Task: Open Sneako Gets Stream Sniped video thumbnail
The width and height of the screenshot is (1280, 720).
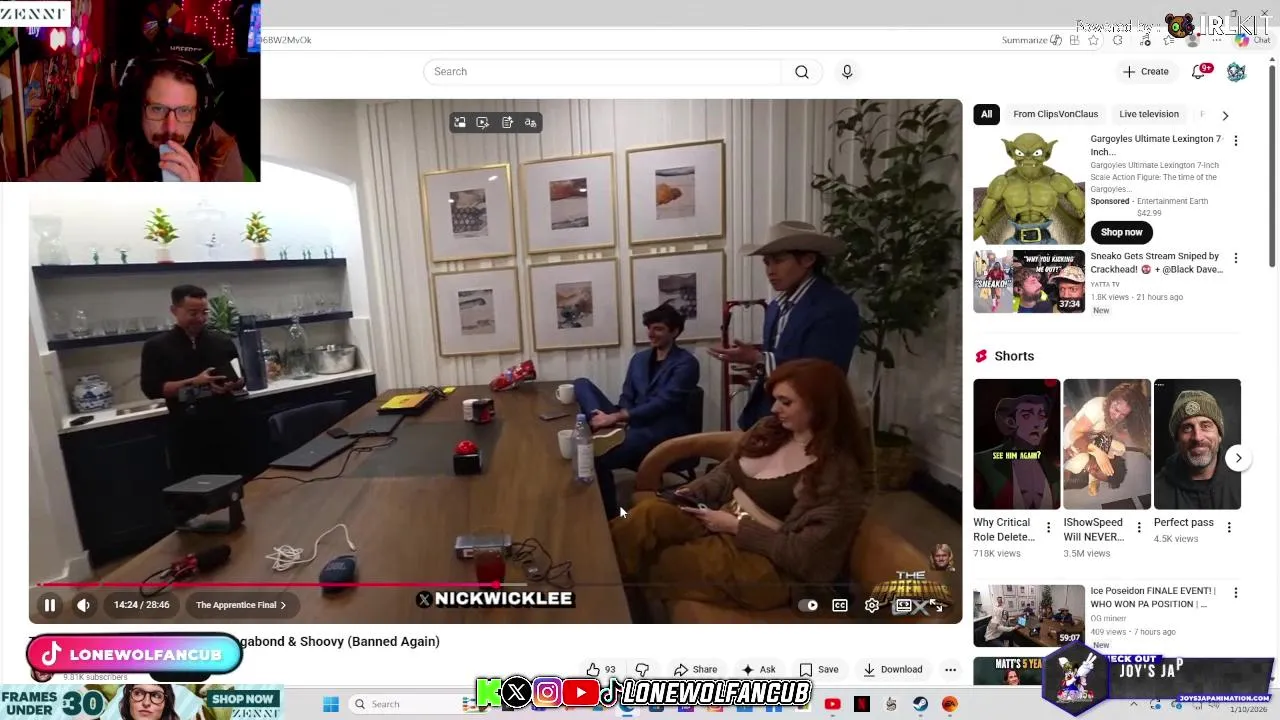Action: (1029, 281)
